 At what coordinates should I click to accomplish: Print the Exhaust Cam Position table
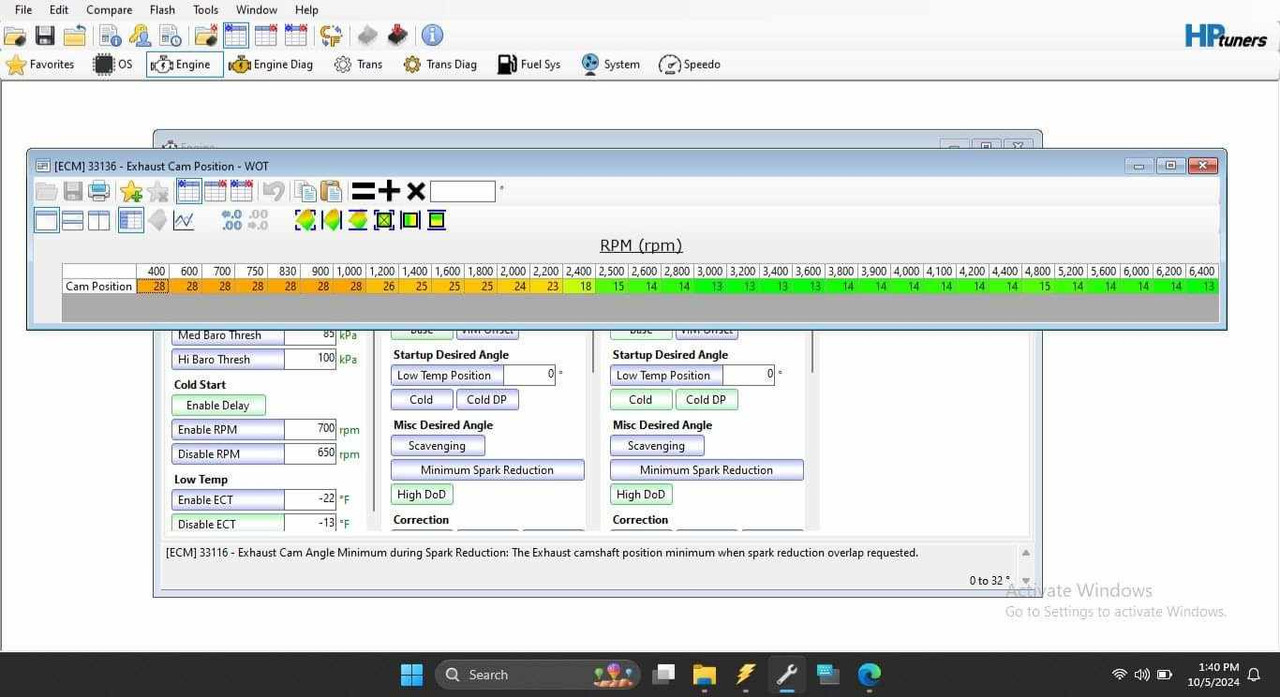(99, 191)
